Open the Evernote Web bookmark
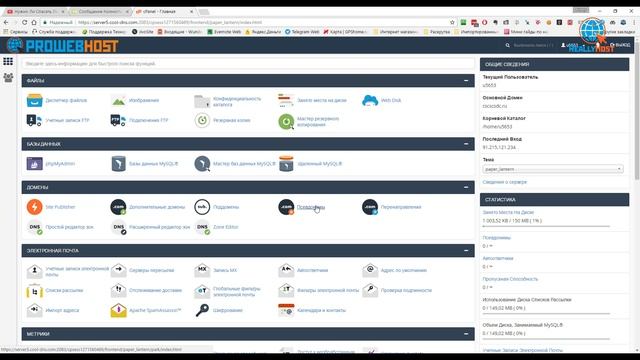 (224, 31)
